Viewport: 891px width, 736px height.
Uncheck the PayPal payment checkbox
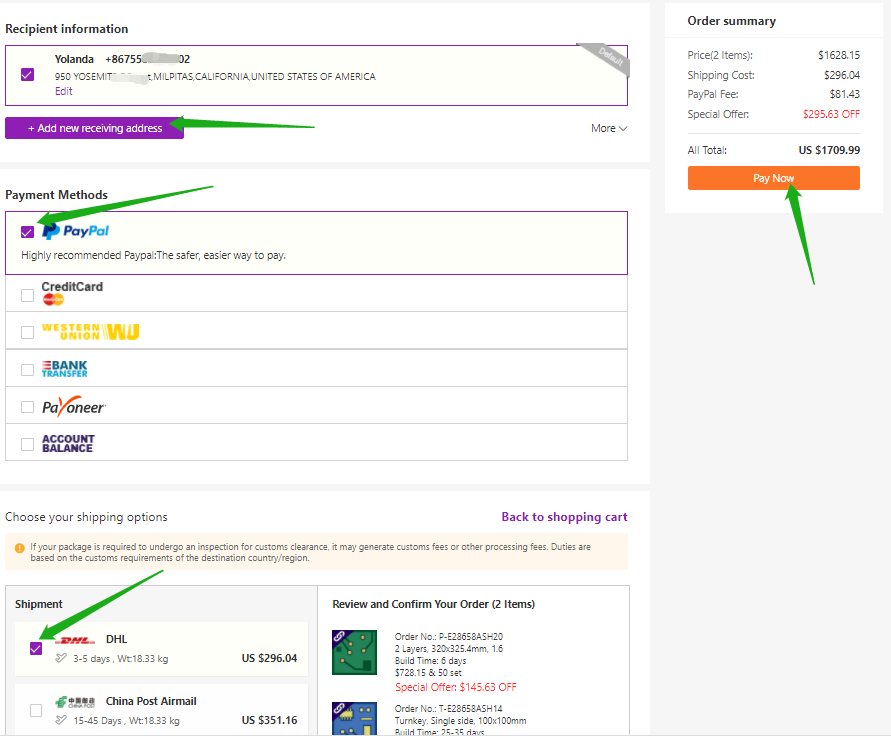pyautogui.click(x=27, y=232)
